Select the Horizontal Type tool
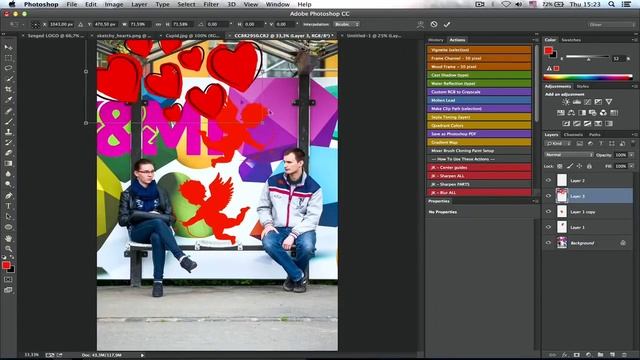 (x=8, y=206)
